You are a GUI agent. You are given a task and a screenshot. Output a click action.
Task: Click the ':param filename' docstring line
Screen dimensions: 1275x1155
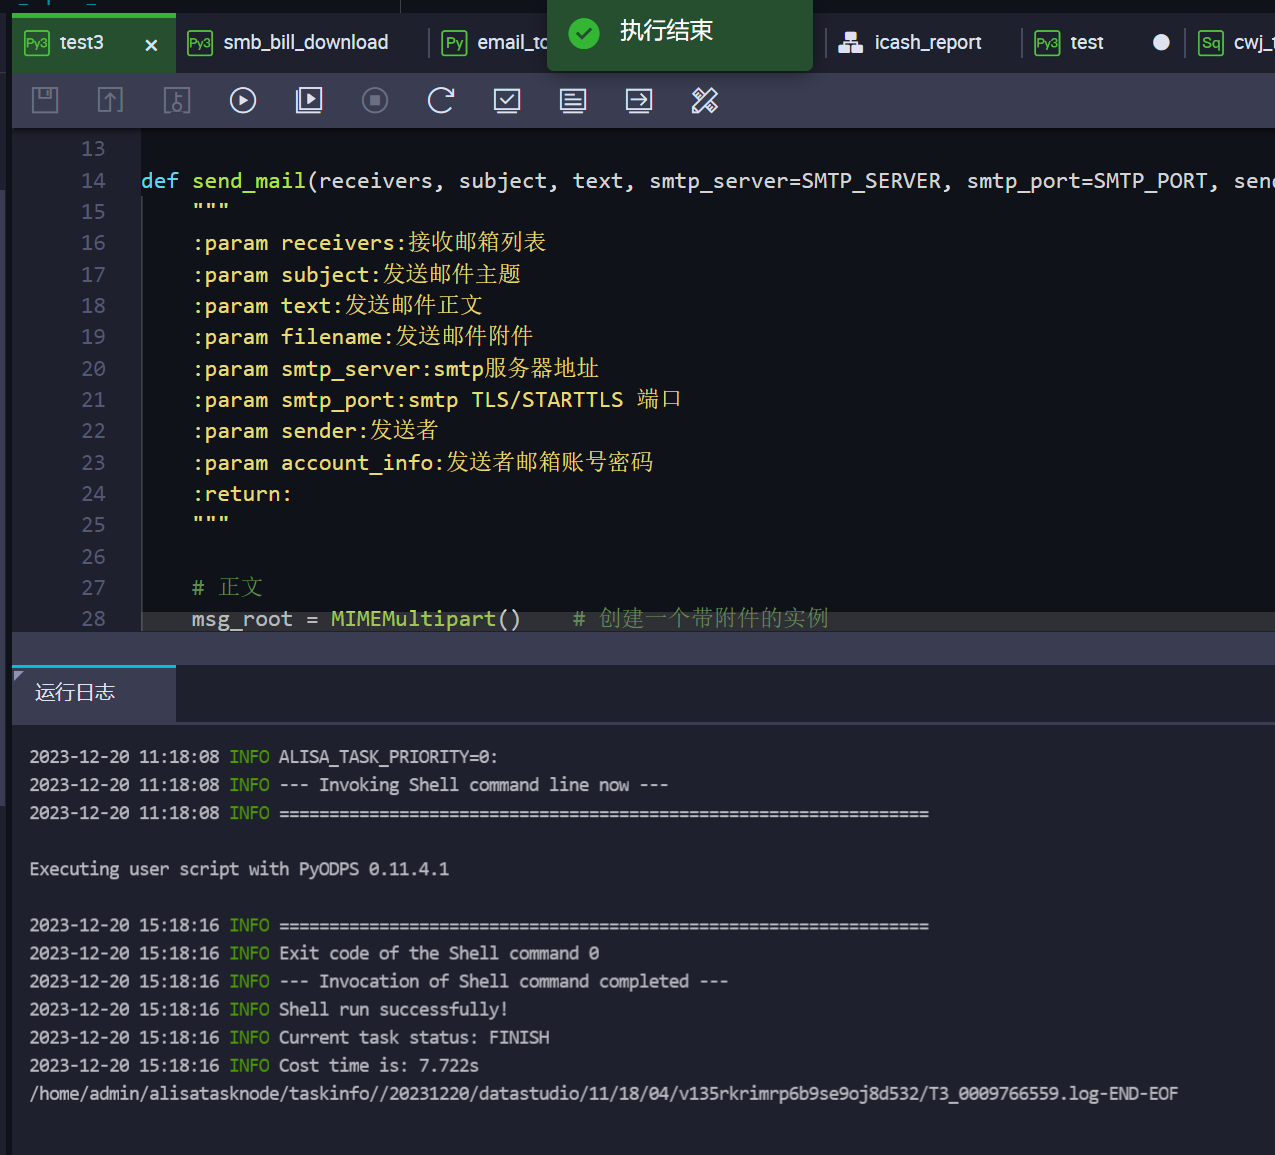pyautogui.click(x=363, y=337)
